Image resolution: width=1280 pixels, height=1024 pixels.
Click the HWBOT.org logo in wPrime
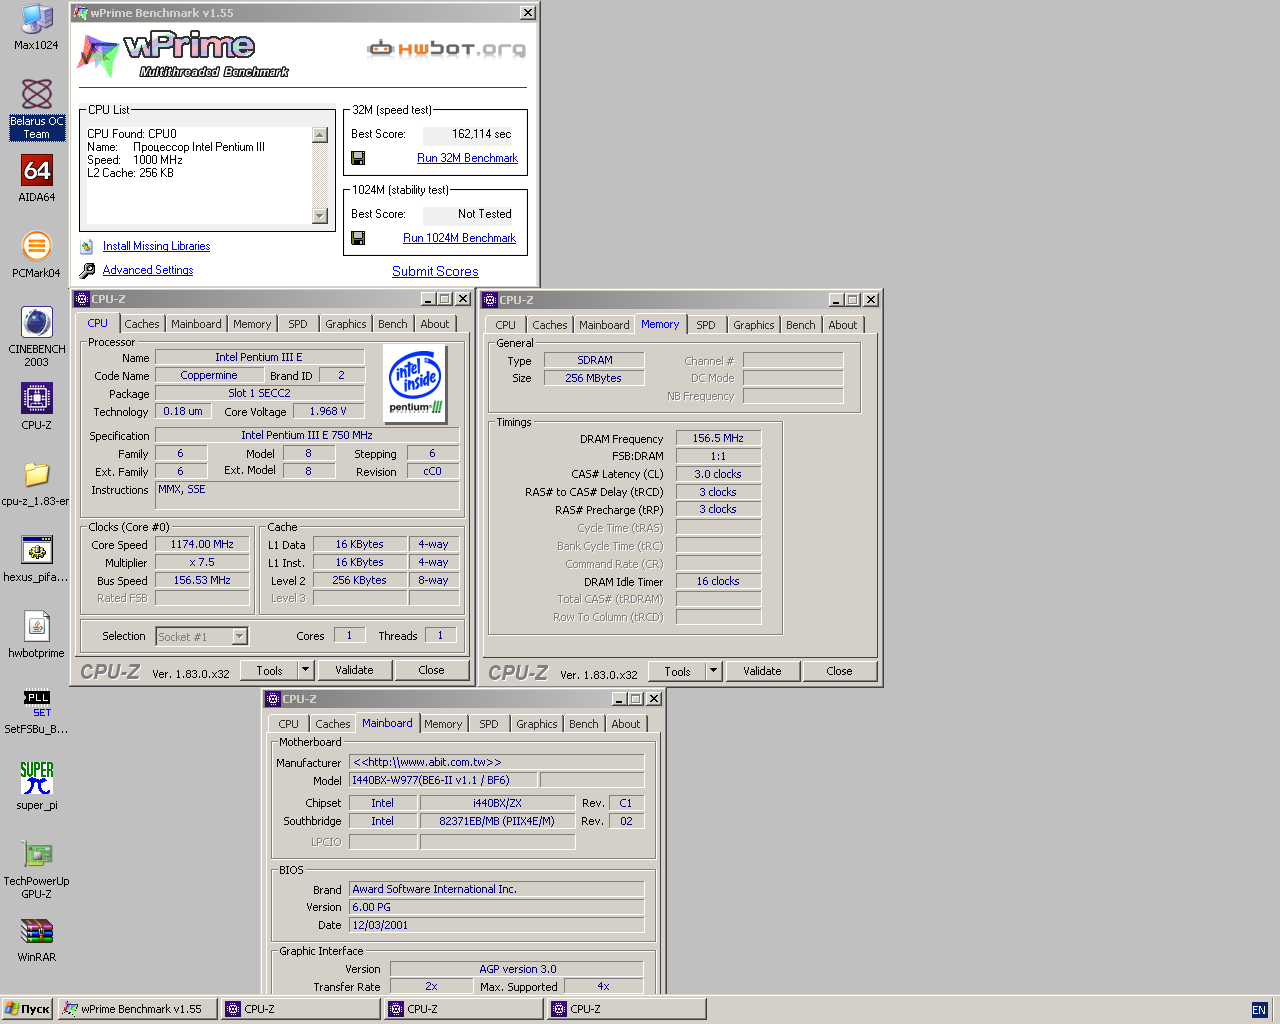(x=447, y=48)
